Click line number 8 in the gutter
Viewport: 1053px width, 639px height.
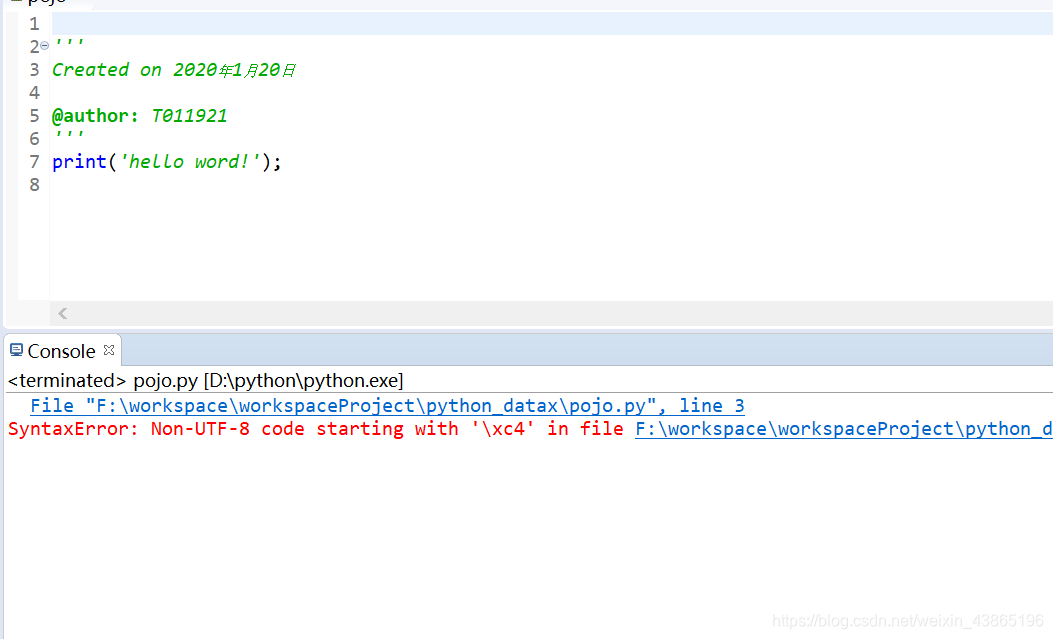34,185
